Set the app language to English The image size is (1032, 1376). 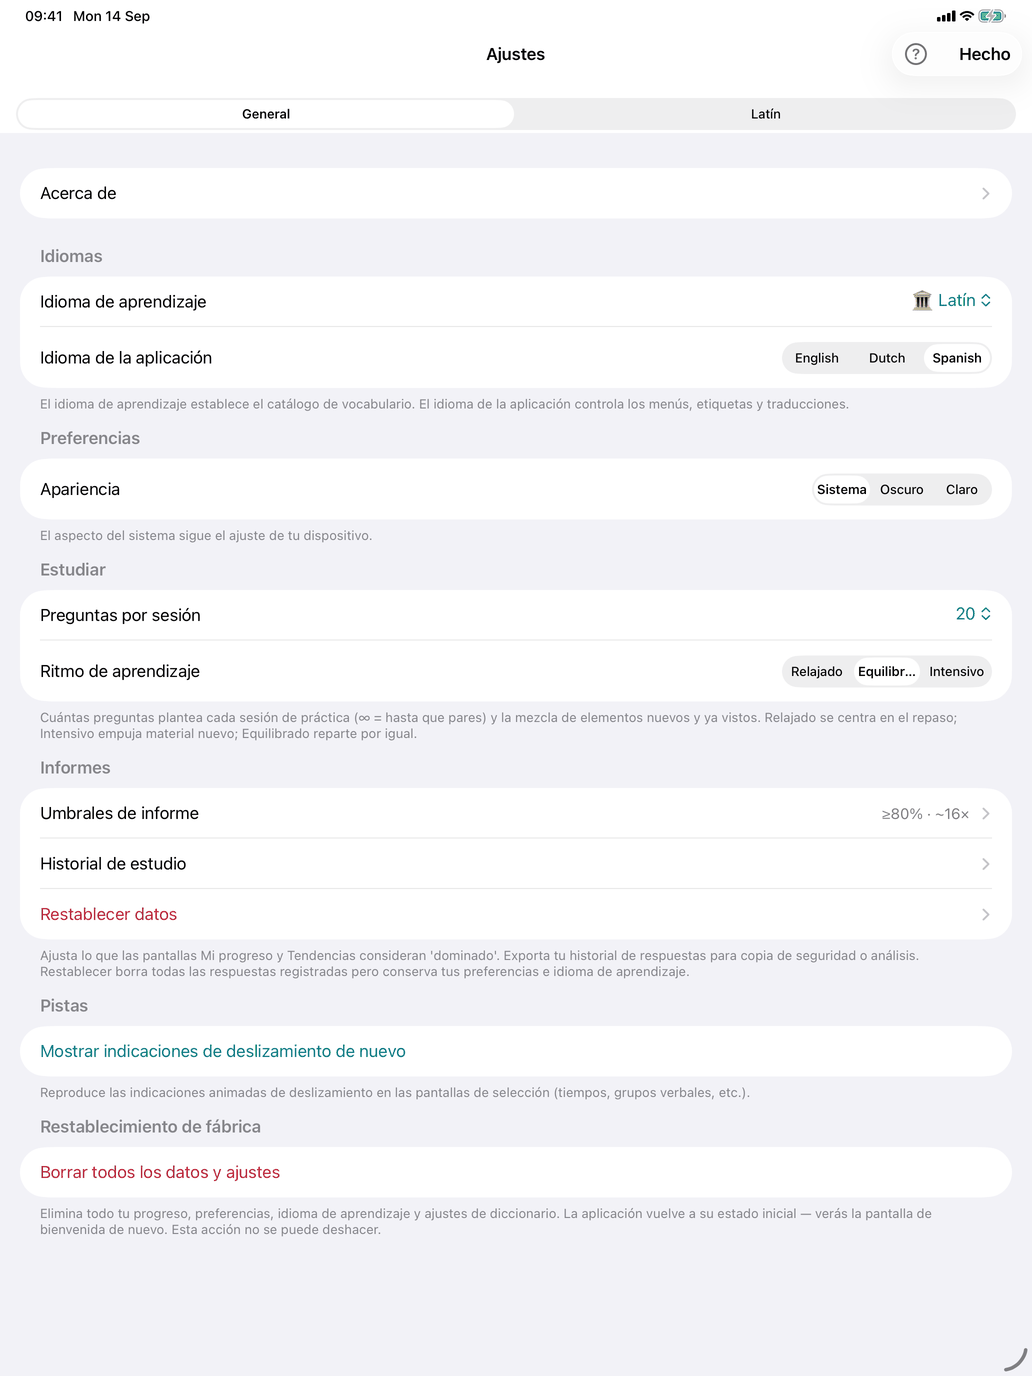pos(817,358)
